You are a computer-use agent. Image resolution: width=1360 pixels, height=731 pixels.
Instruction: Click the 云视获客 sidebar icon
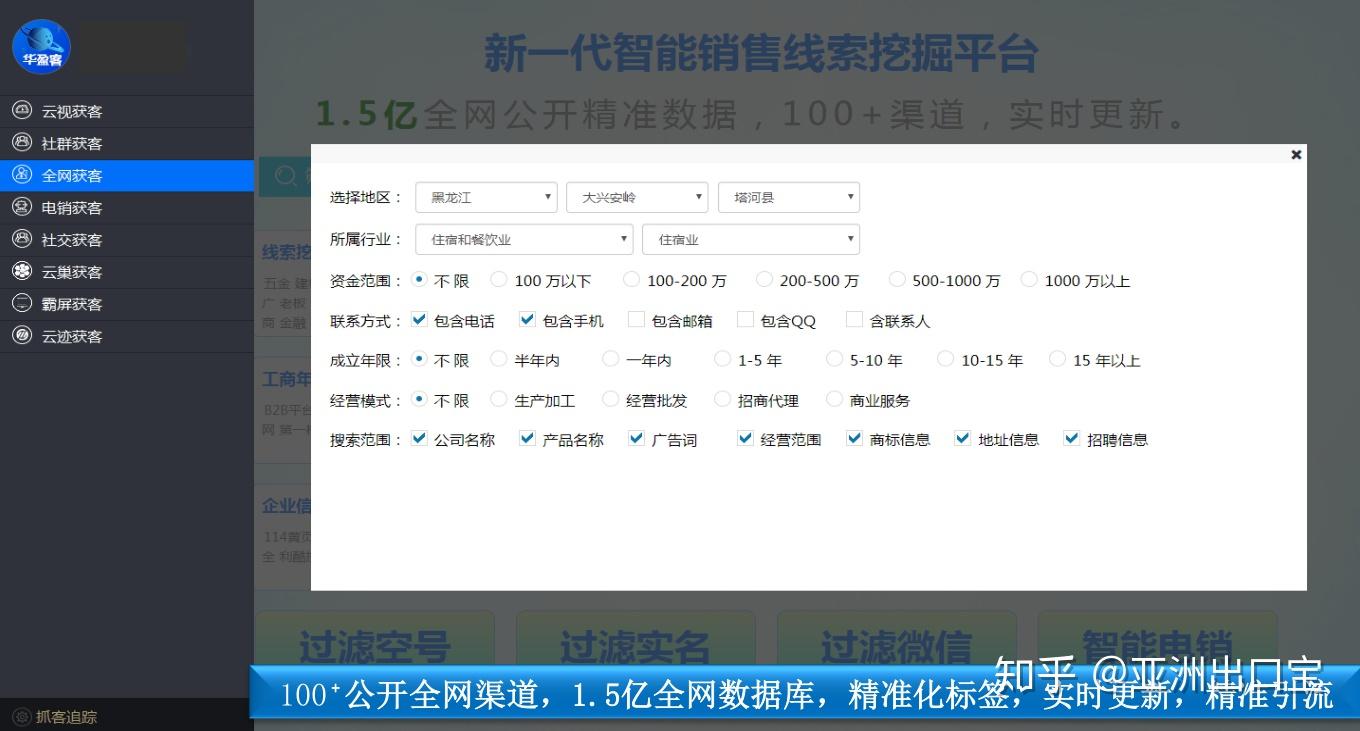(22, 111)
